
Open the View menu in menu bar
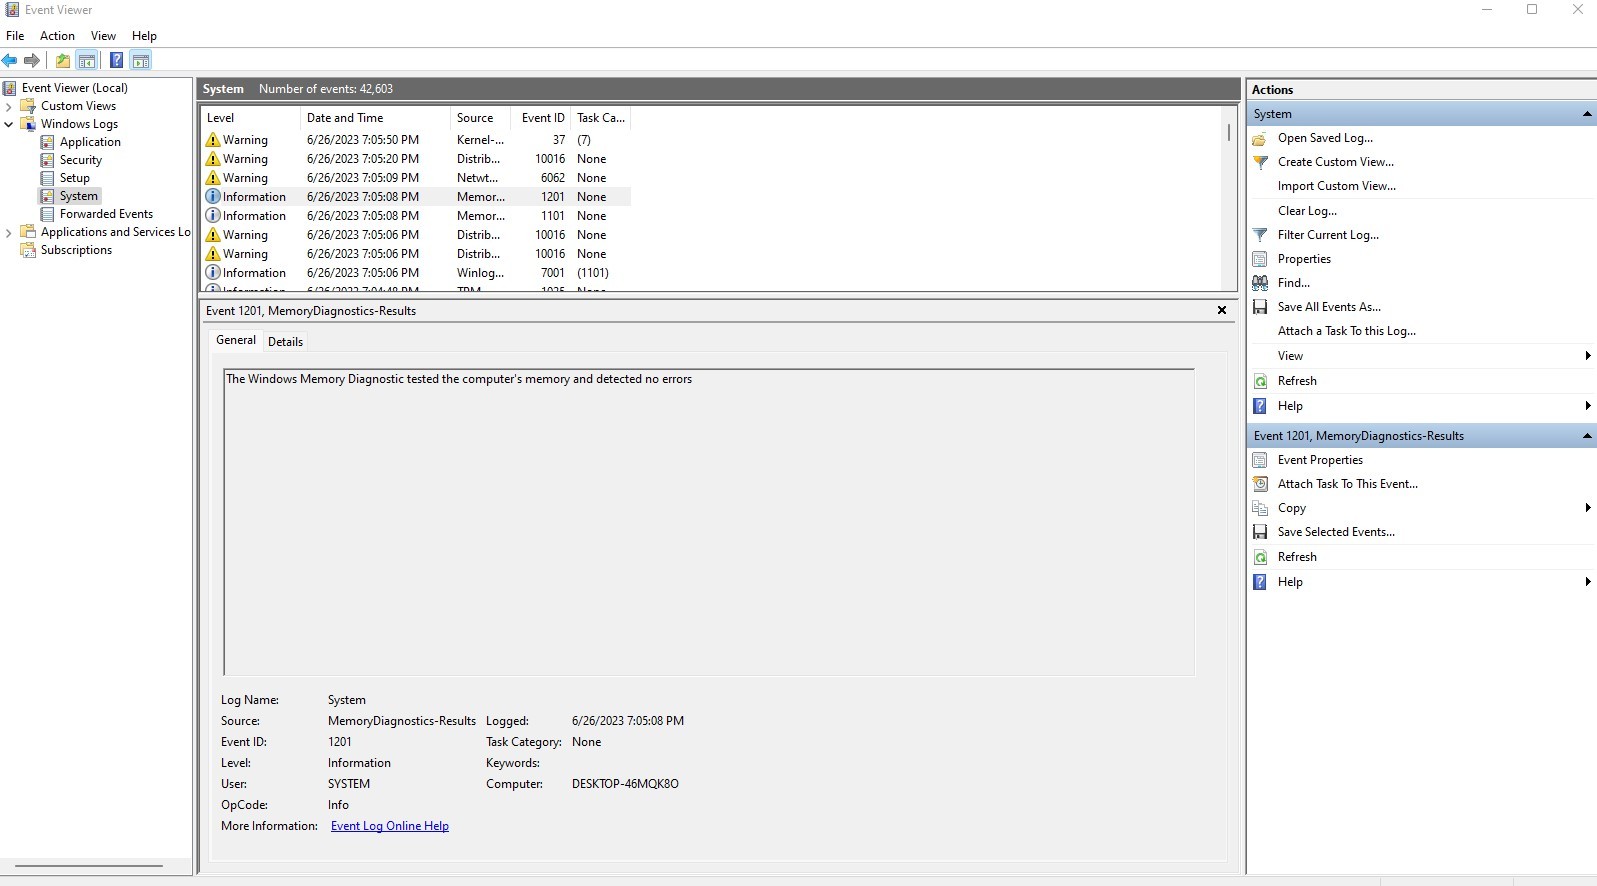coord(103,36)
